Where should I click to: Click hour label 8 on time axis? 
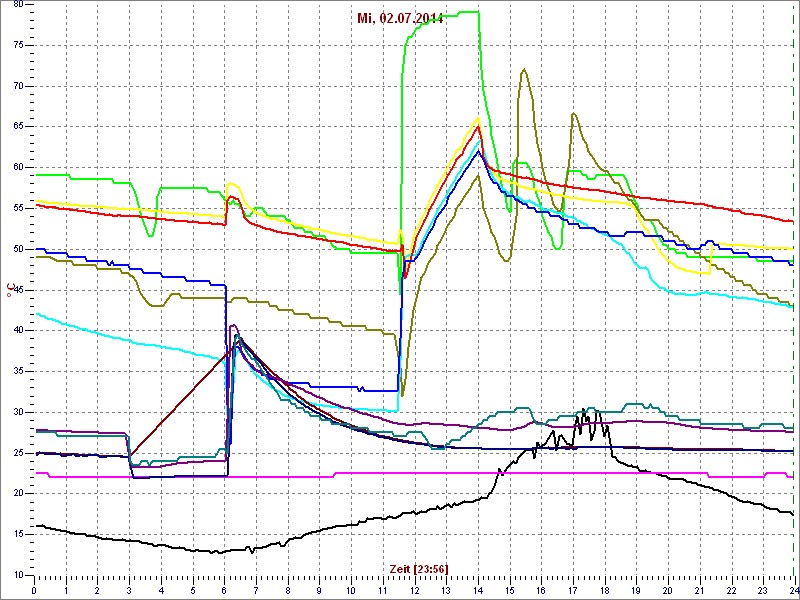coord(287,590)
